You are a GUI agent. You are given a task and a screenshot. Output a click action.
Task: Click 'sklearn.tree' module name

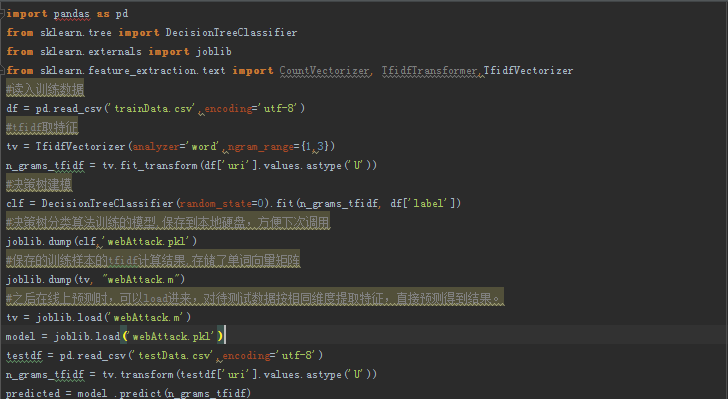point(76,33)
